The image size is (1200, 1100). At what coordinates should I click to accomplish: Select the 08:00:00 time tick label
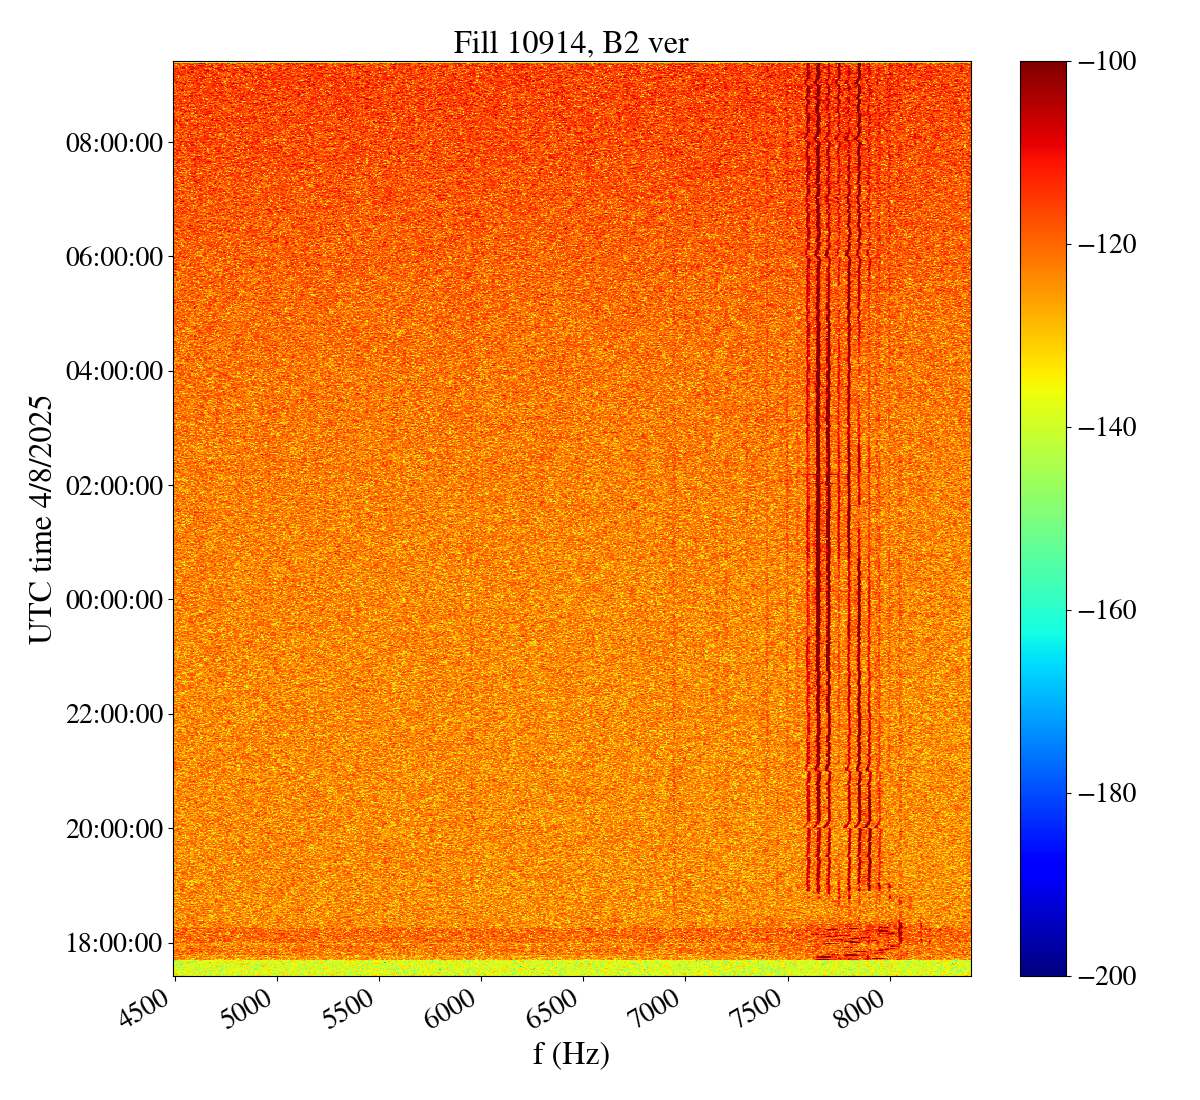coord(114,143)
